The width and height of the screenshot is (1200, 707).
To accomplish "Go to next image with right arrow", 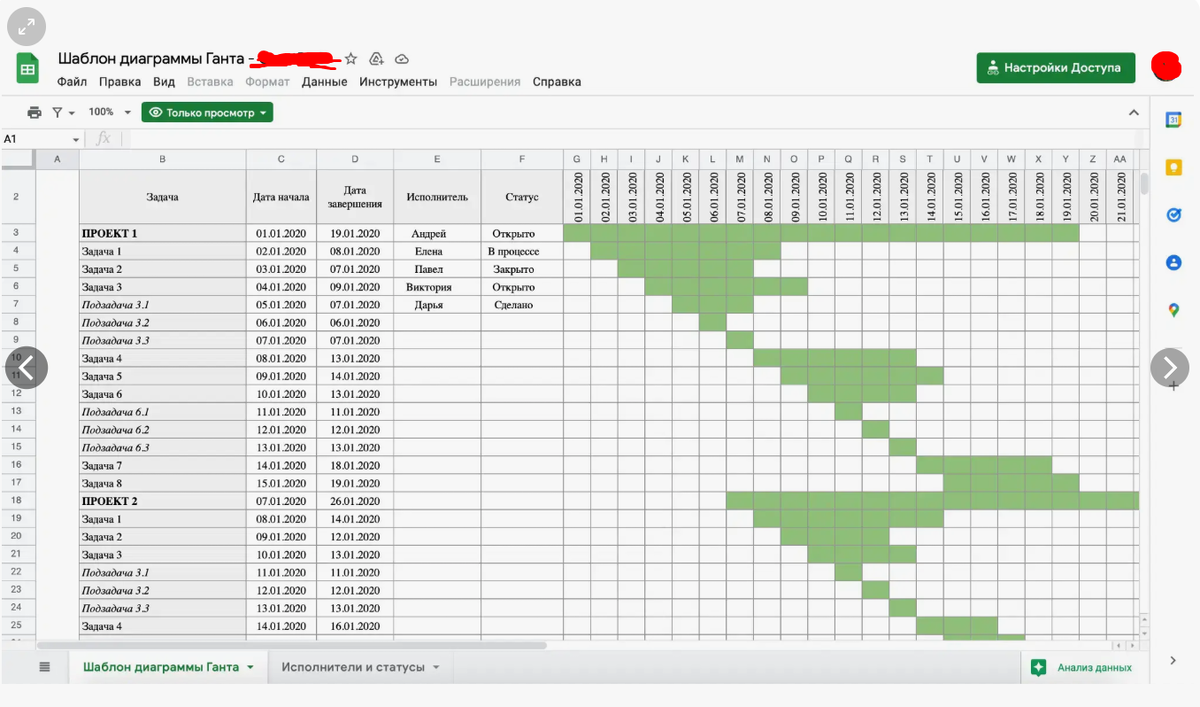I will coord(1170,367).
